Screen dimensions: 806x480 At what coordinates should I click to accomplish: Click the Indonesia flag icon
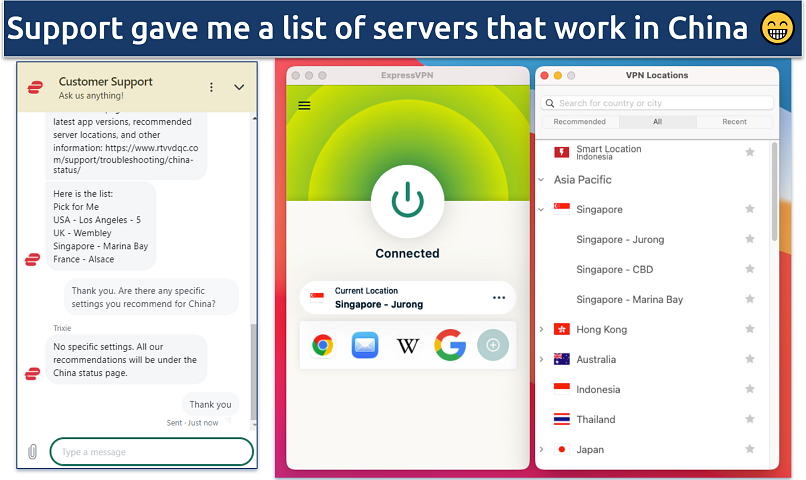coord(561,389)
